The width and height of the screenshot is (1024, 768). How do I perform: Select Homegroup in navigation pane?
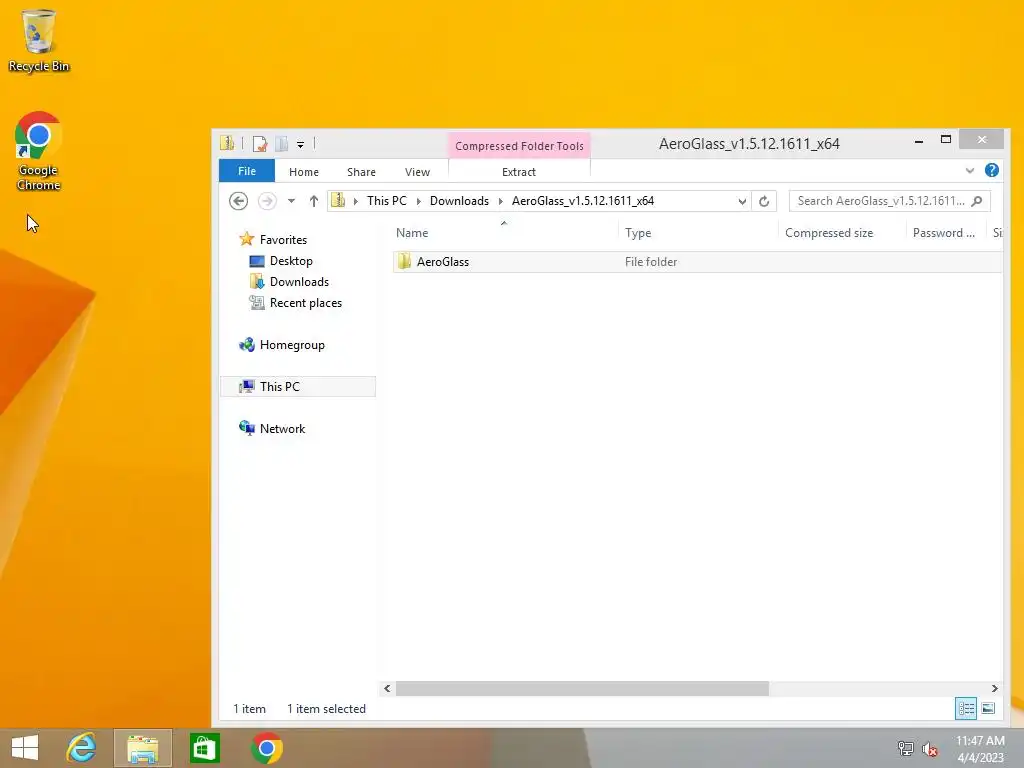[281, 345]
